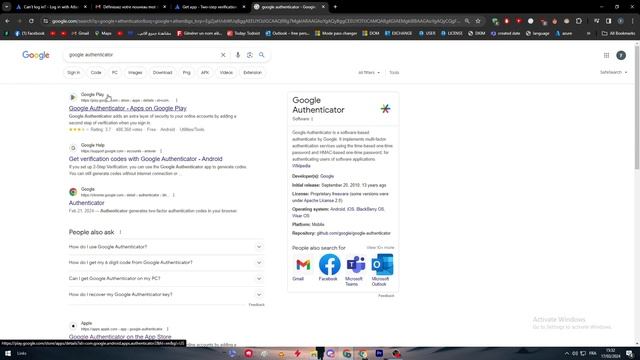Open 'Google Authenticator - Apps on Google Play' result
The image size is (640, 360).
tap(128, 108)
